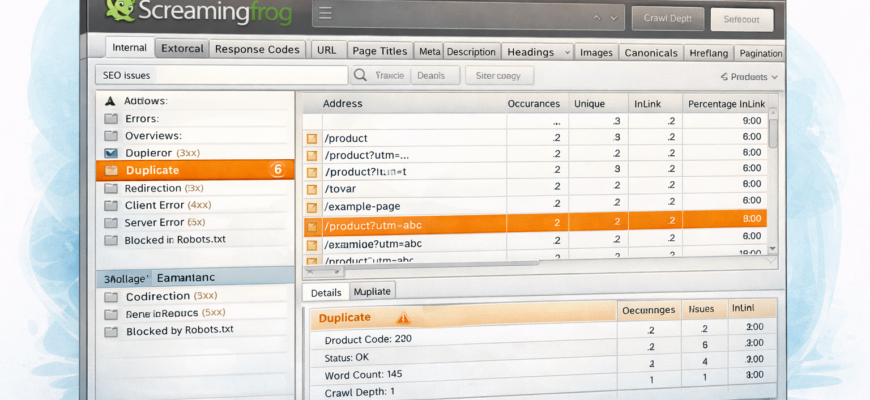Image resolution: width=870 pixels, height=400 pixels.
Task: Open the Hreflang tab
Action: (x=709, y=53)
